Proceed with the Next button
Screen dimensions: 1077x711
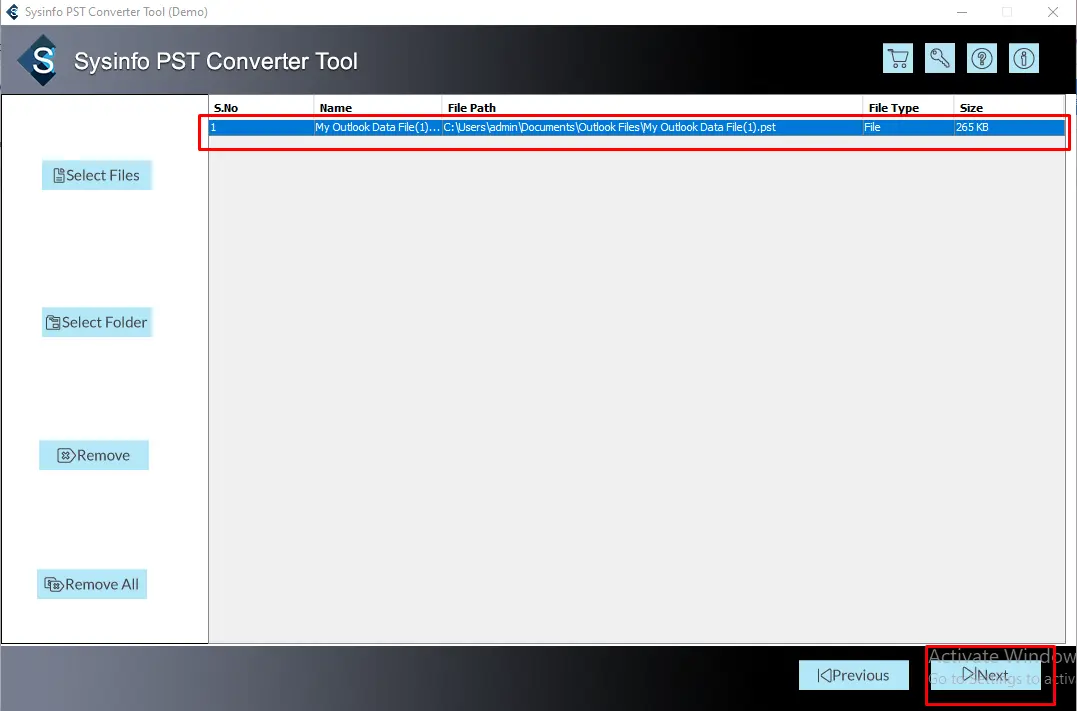pos(986,675)
